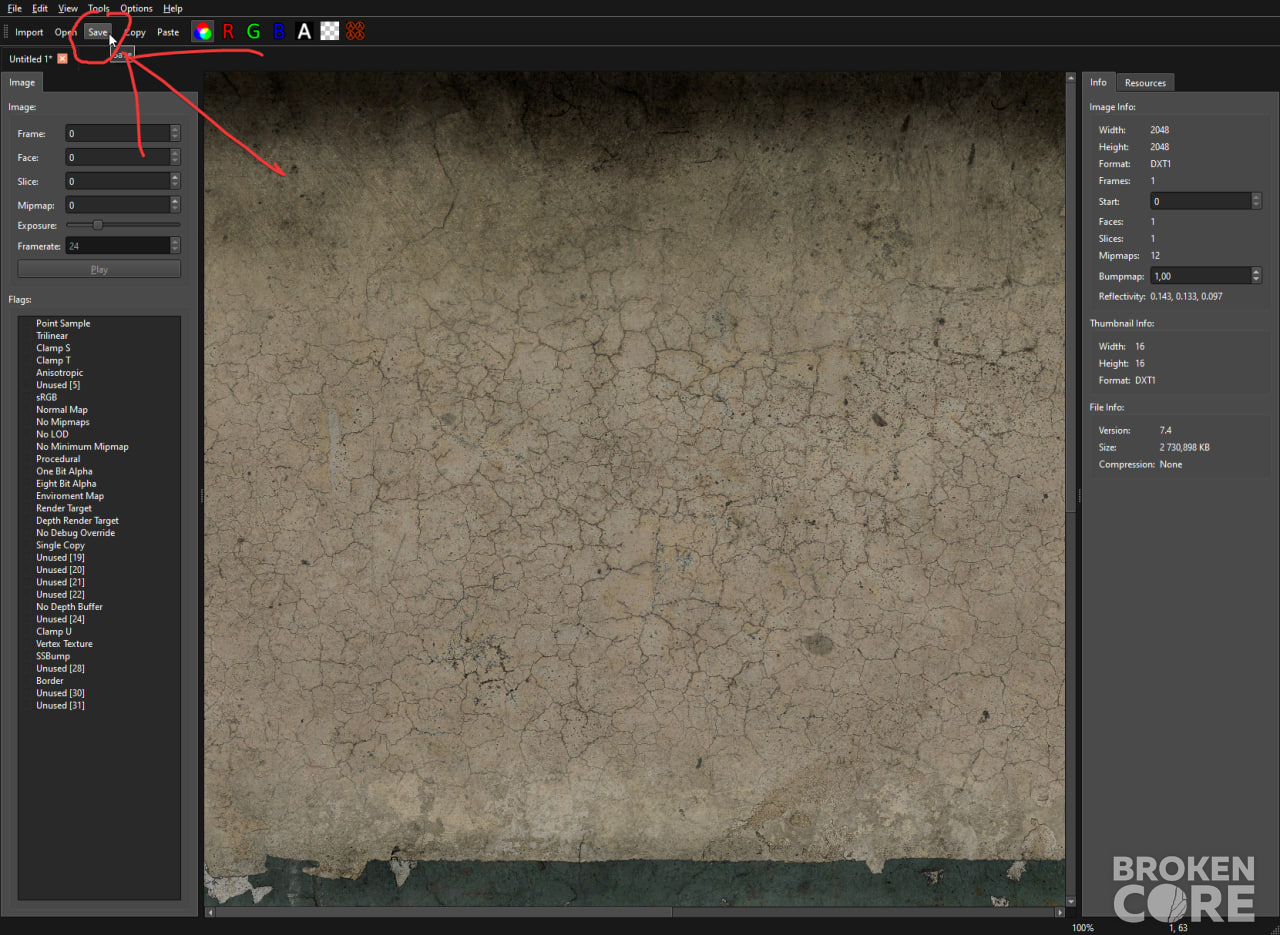The width and height of the screenshot is (1280, 935).
Task: Toggle the Anisotropic flag
Action: [59, 372]
